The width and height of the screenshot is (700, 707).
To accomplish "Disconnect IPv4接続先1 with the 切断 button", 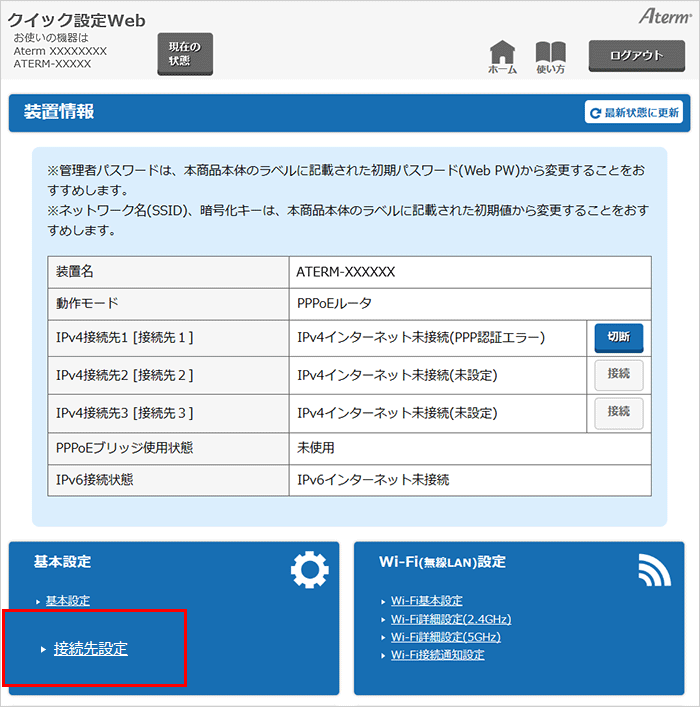I will pos(618,338).
